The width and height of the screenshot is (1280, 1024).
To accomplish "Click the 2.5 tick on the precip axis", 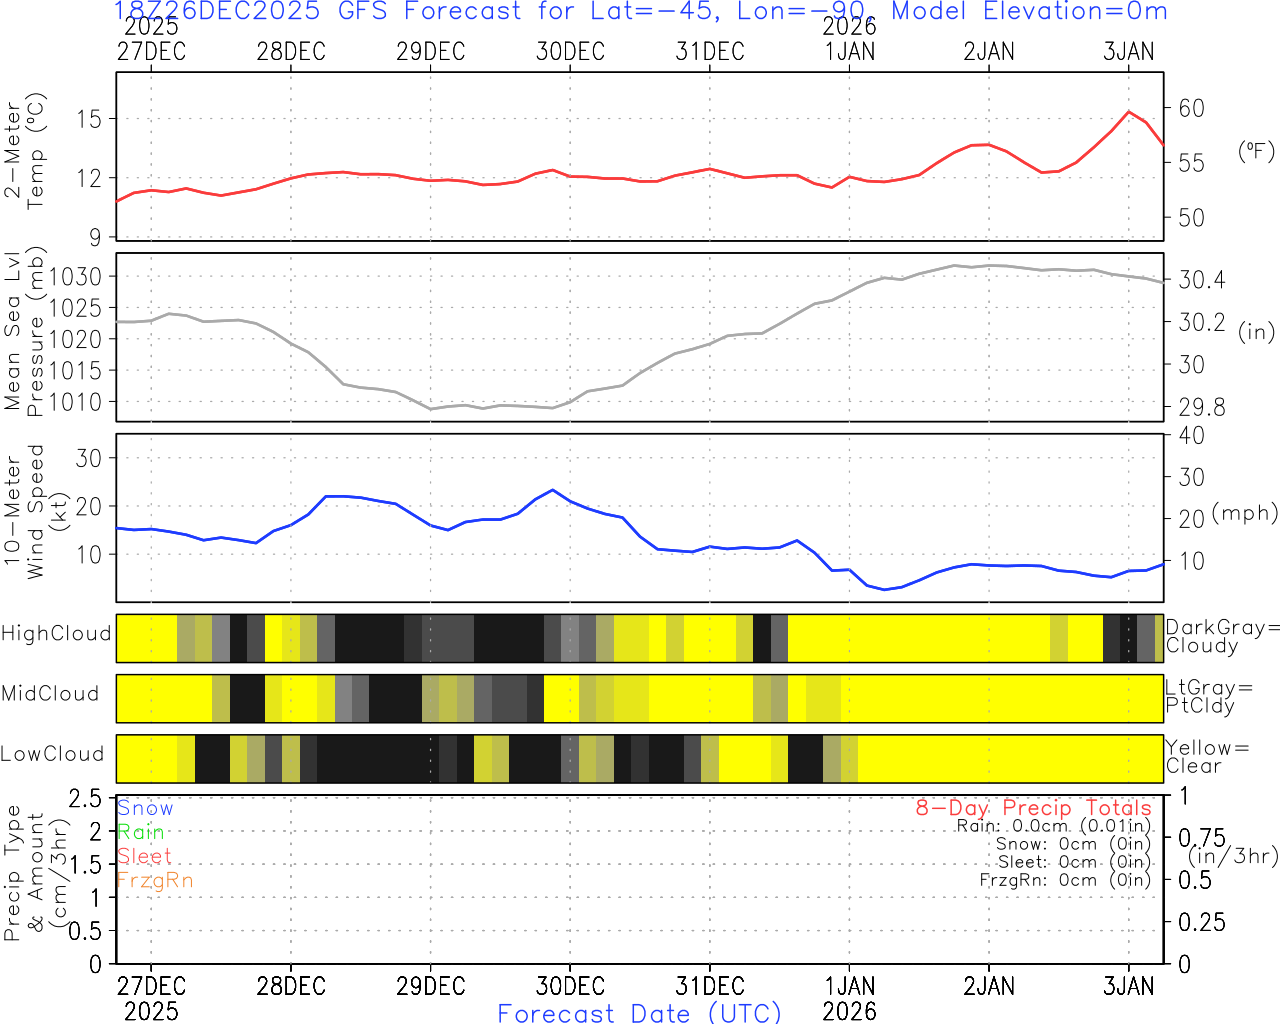I will click(85, 798).
